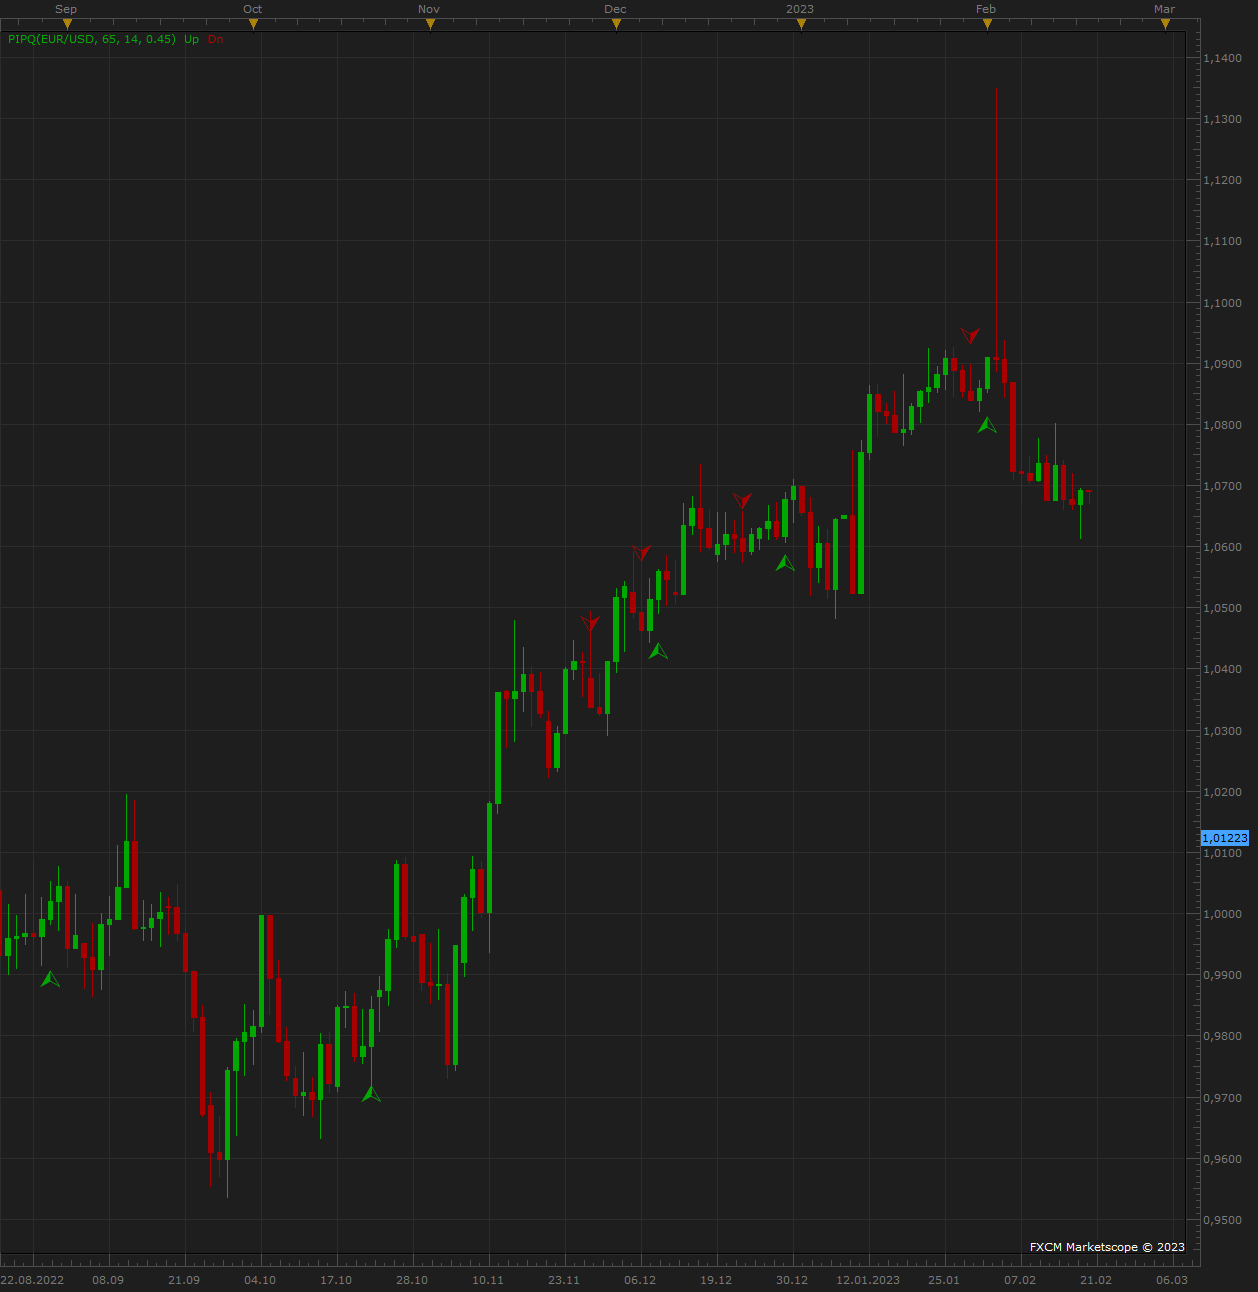This screenshot has width=1258, height=1292.
Task: Click the 0,9900 price axis label
Action: tap(1222, 975)
